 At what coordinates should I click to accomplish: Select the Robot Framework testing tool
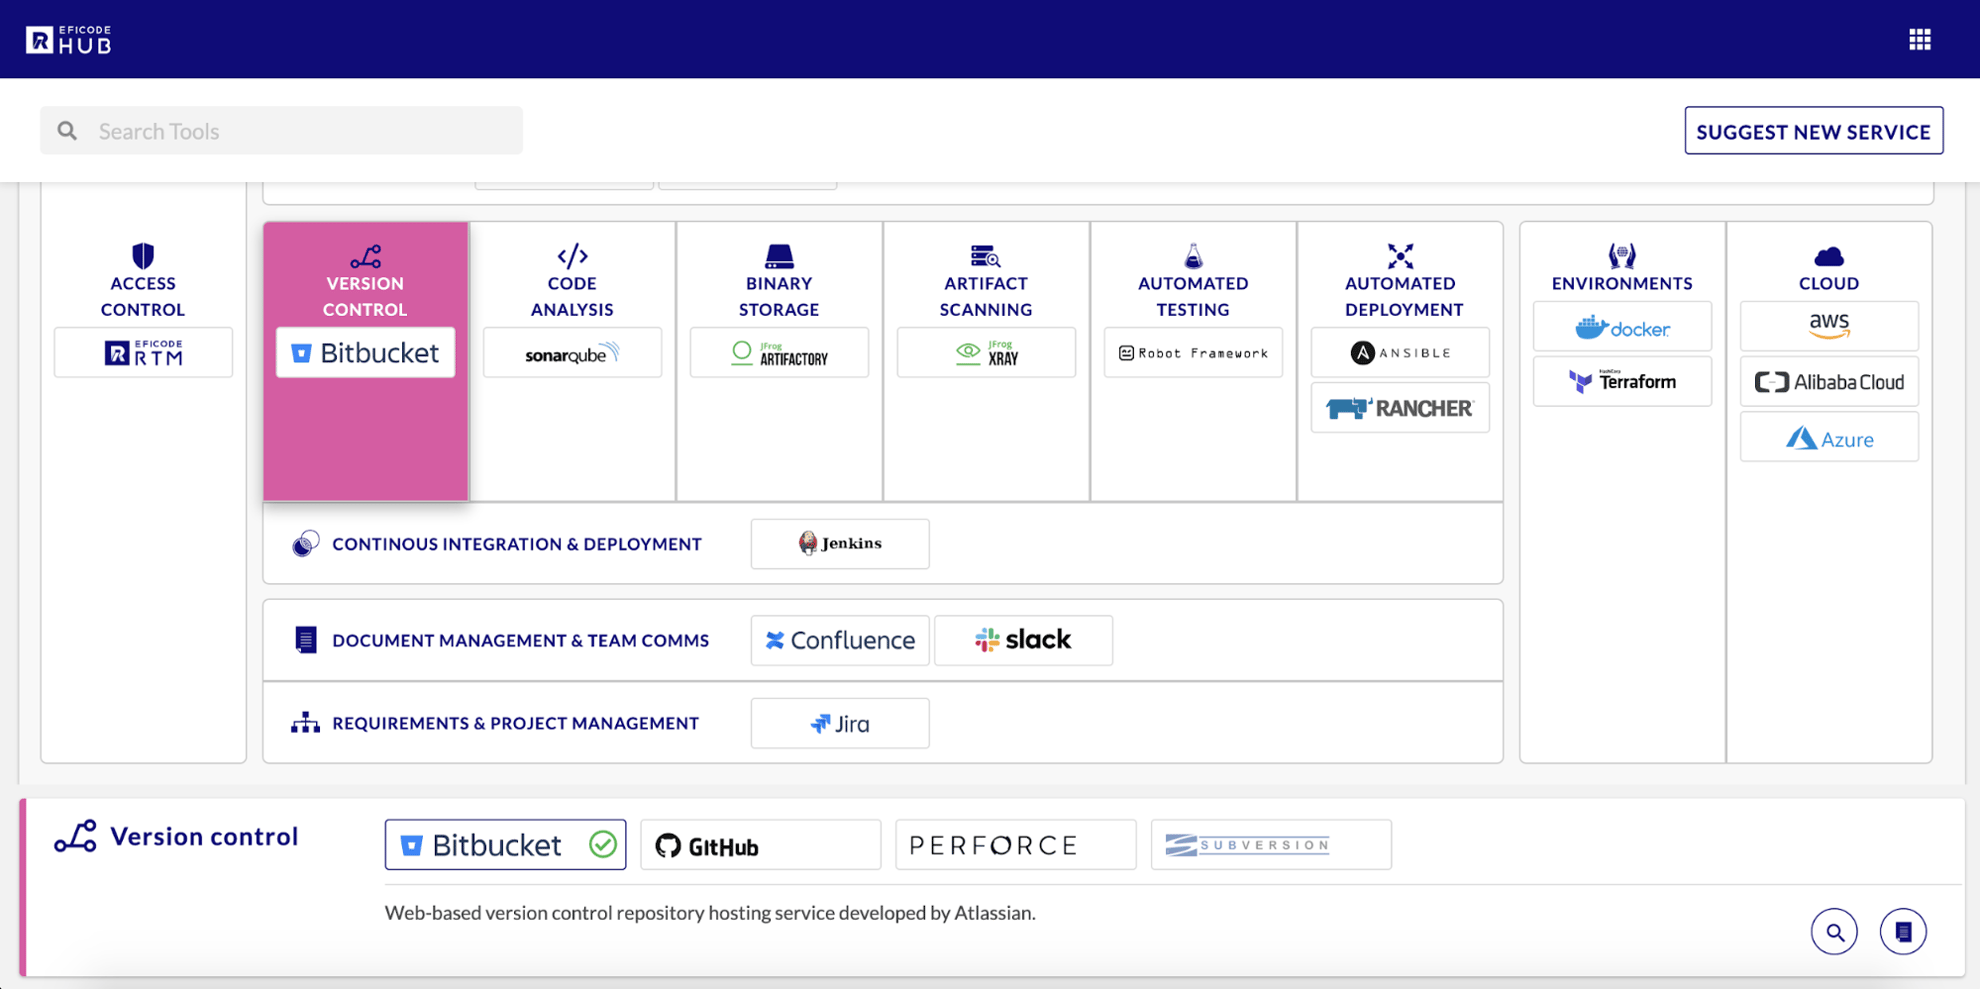click(1192, 352)
